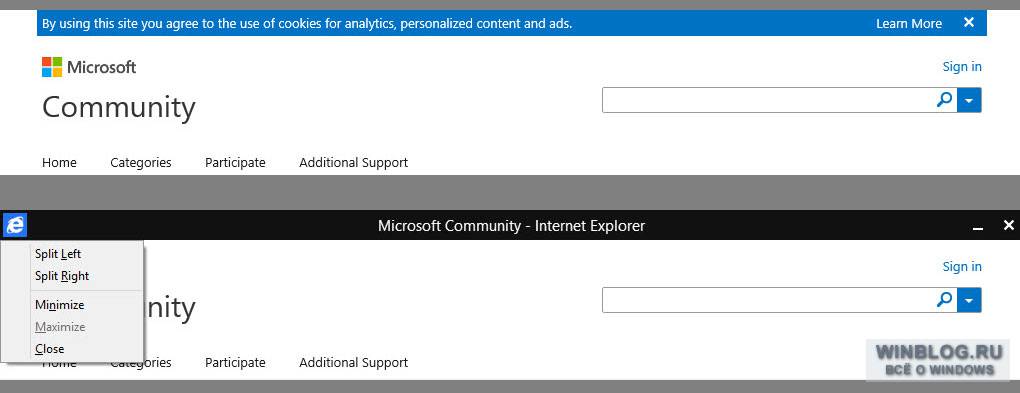1020x393 pixels.
Task: Minimize the Internet Explorer window from title bar
Action: 977,226
